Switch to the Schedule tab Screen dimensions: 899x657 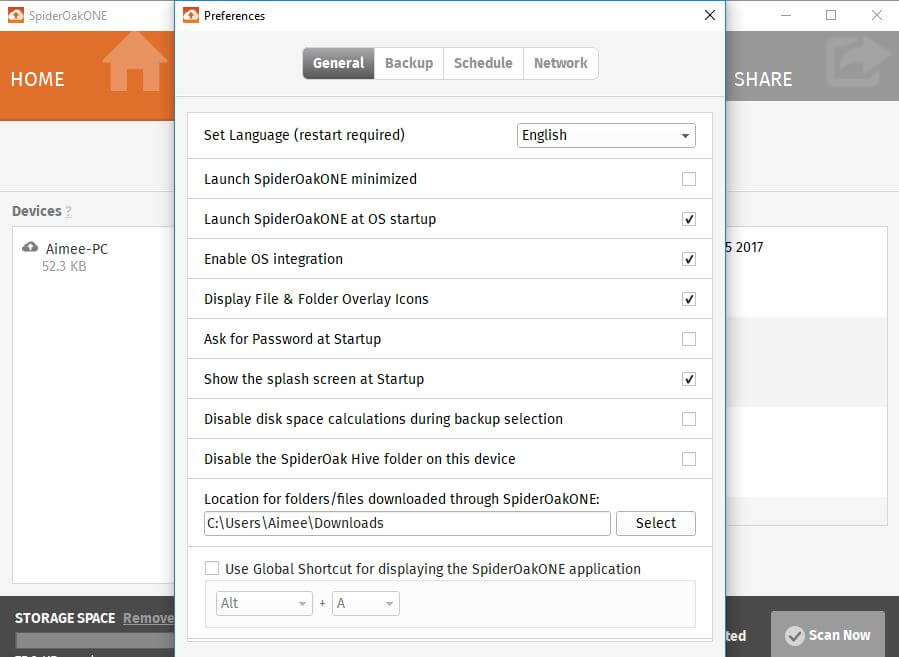(483, 63)
